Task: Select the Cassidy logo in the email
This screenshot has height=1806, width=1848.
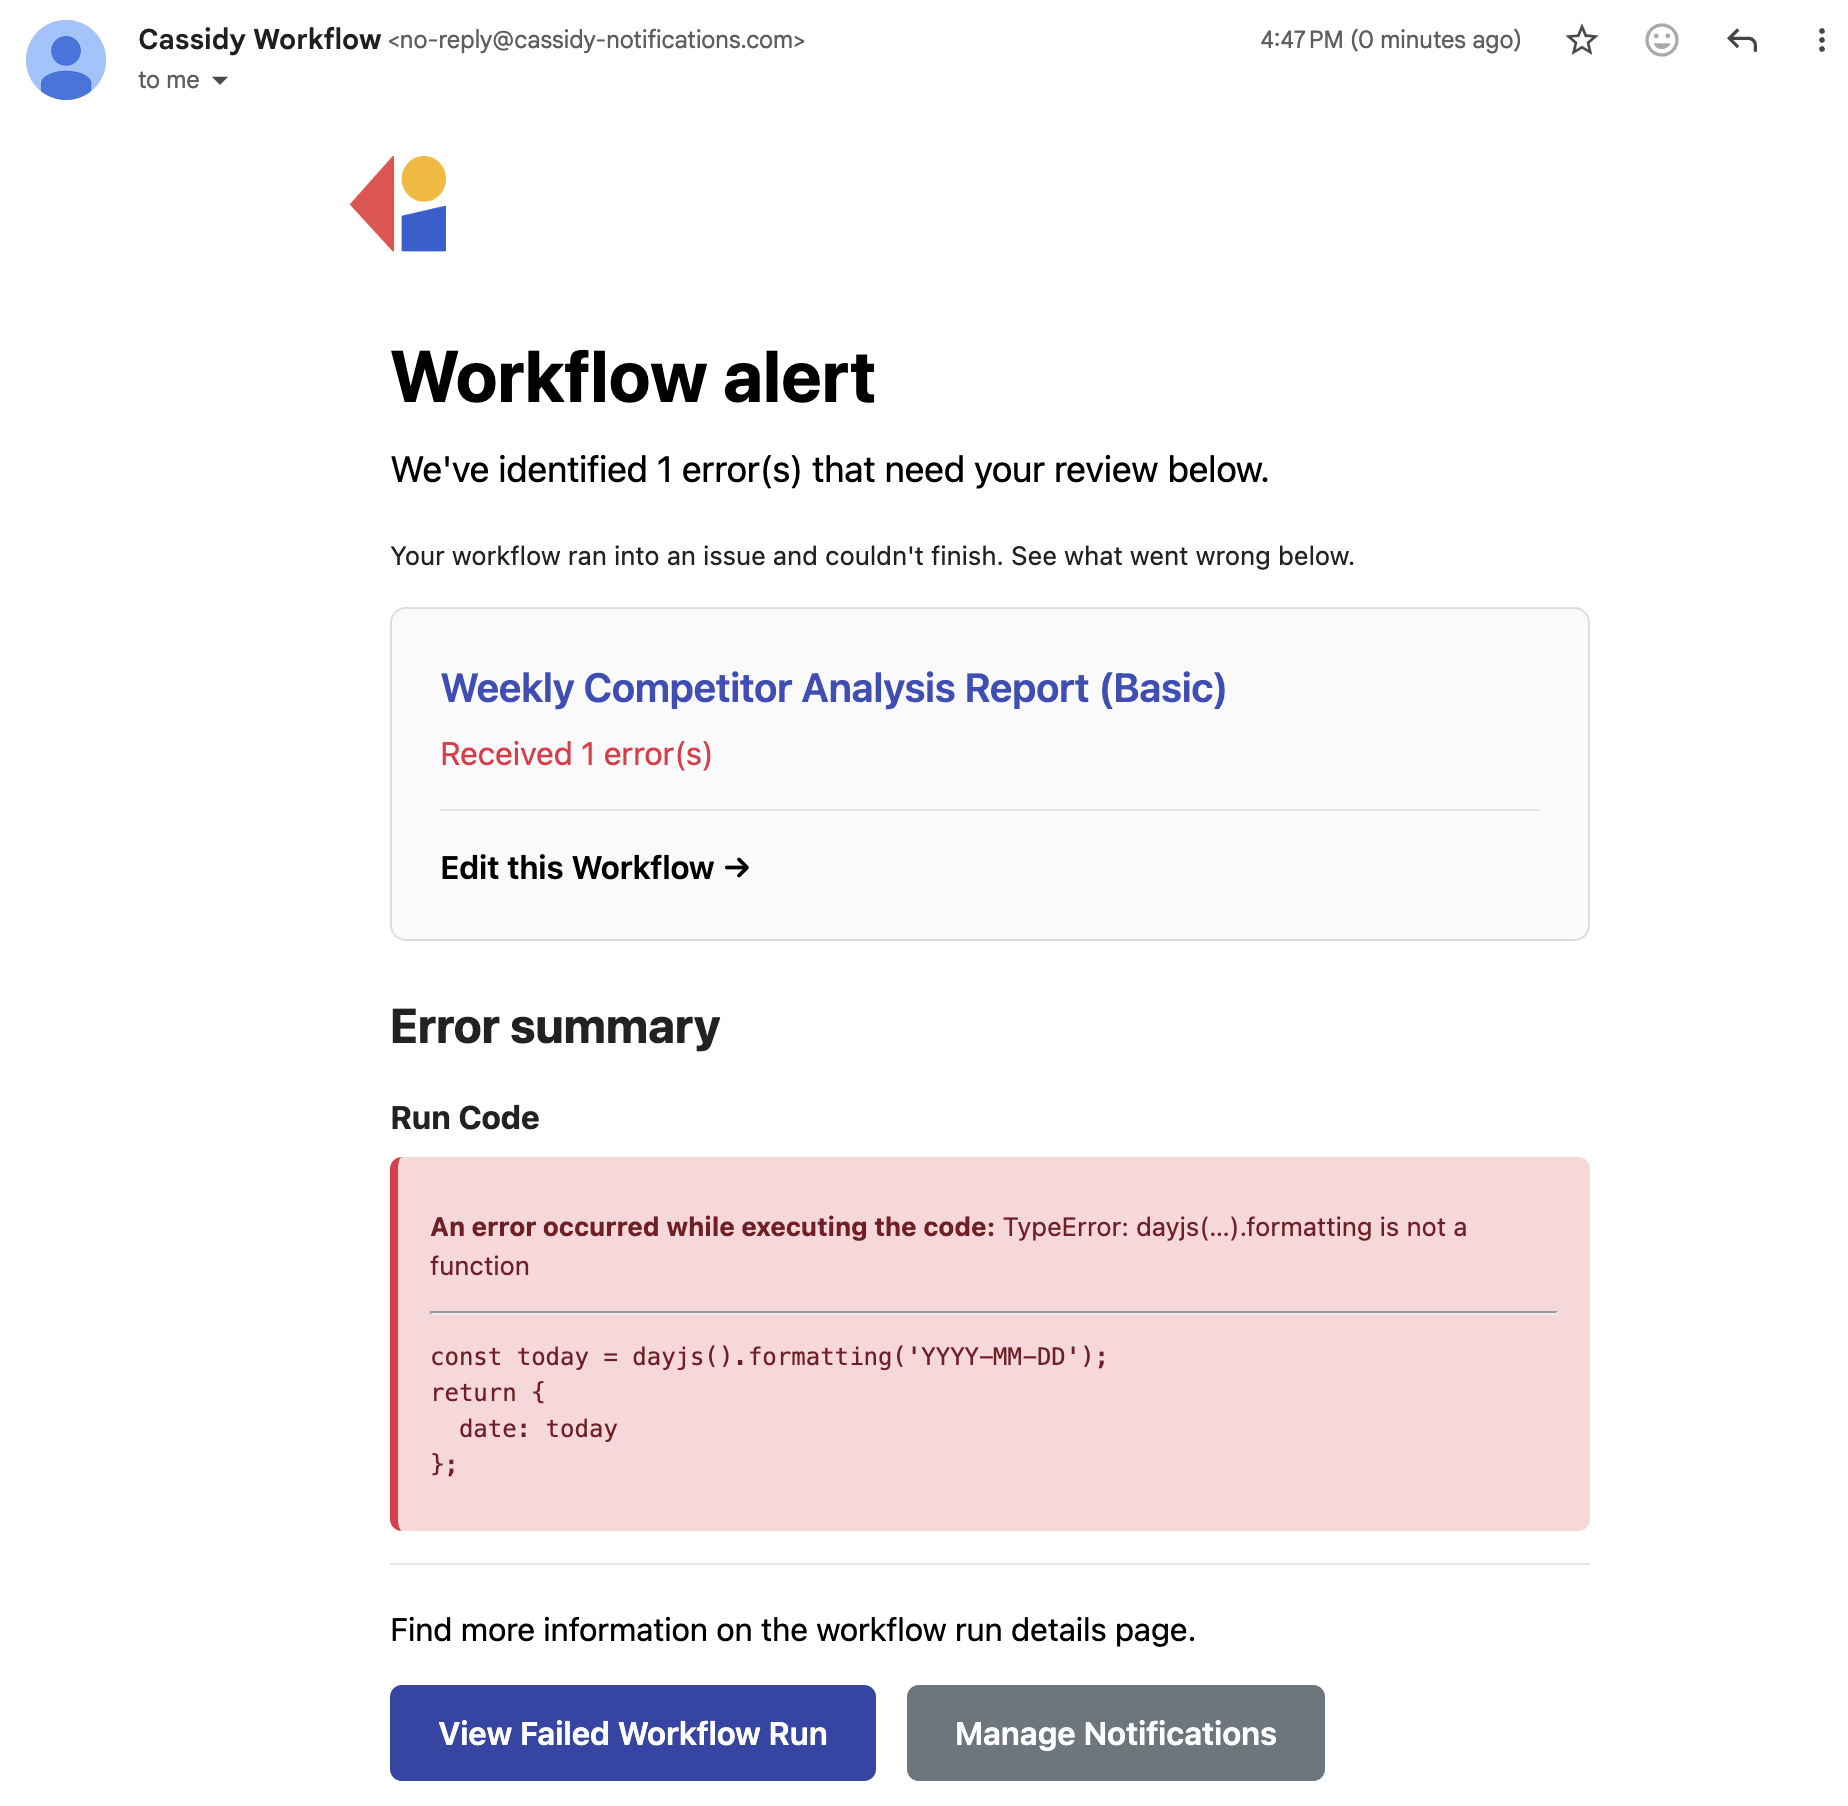Action: pos(398,203)
